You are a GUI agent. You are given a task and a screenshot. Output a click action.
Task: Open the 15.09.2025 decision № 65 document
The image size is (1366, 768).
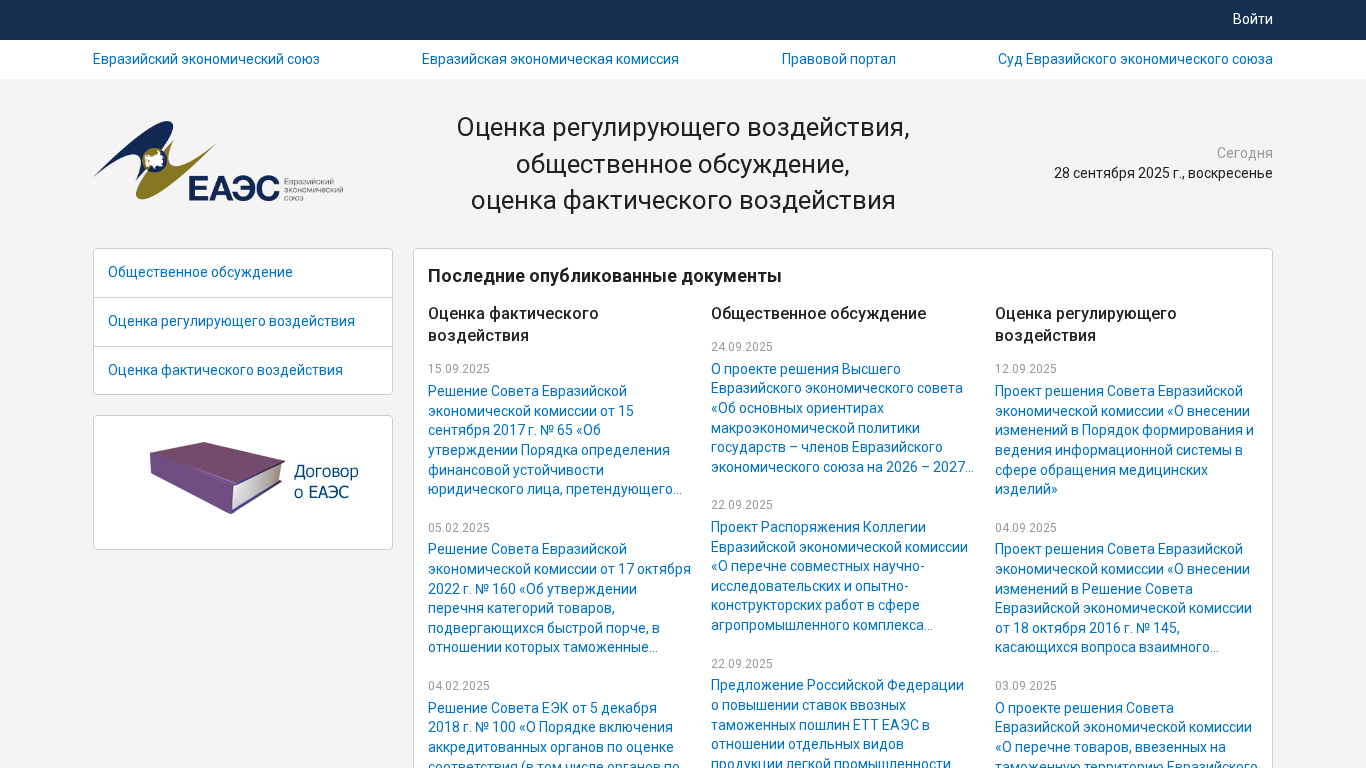(x=555, y=440)
